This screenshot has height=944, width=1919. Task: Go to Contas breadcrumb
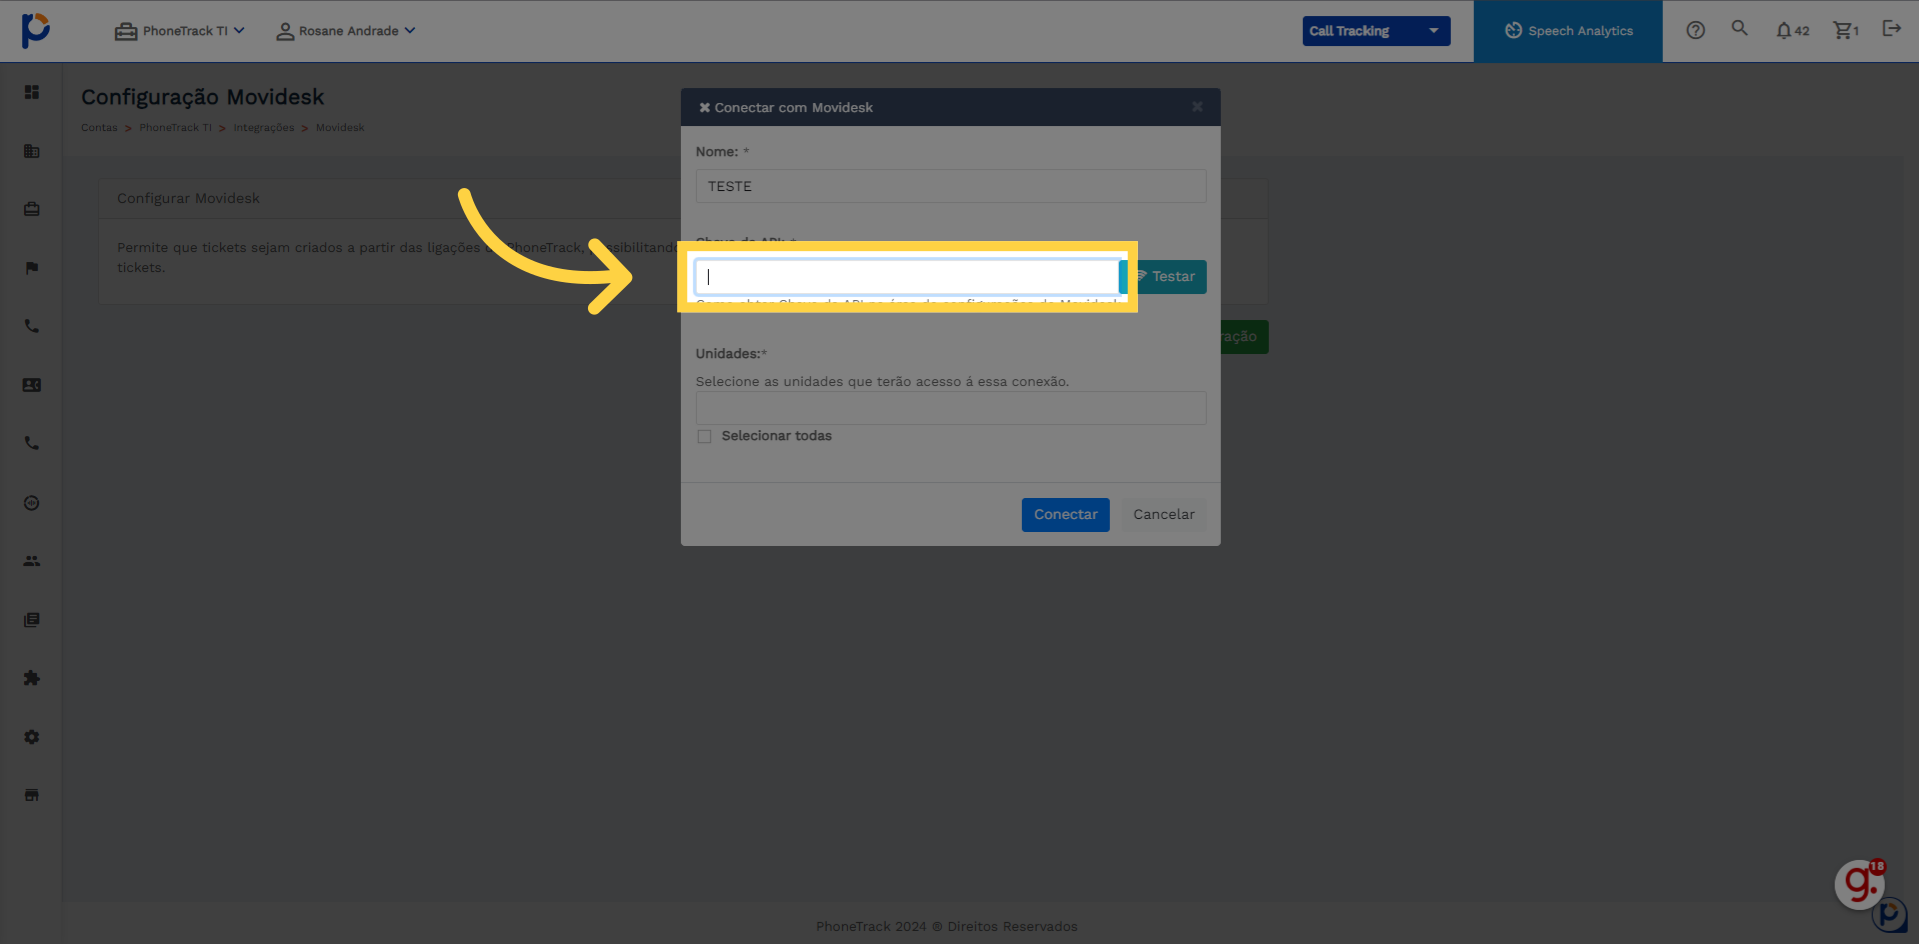(99, 128)
